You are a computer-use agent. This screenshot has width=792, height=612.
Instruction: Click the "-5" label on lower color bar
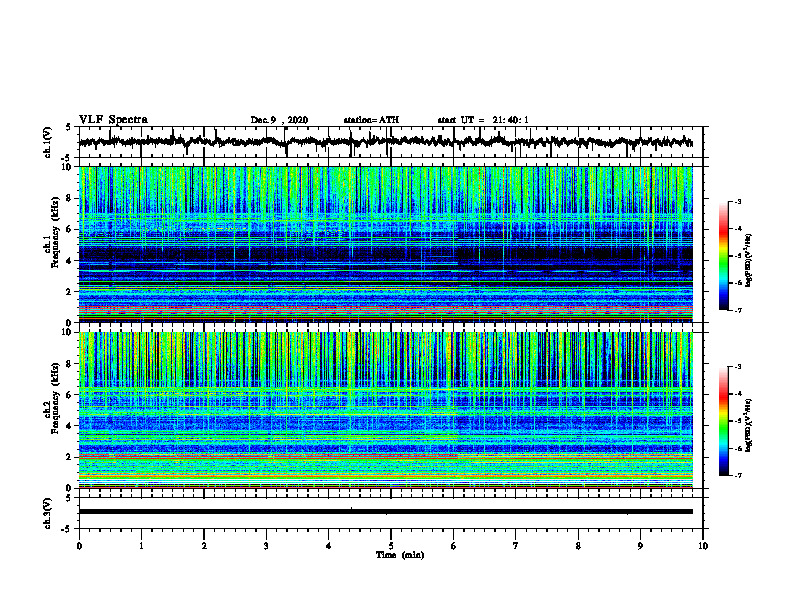(737, 421)
